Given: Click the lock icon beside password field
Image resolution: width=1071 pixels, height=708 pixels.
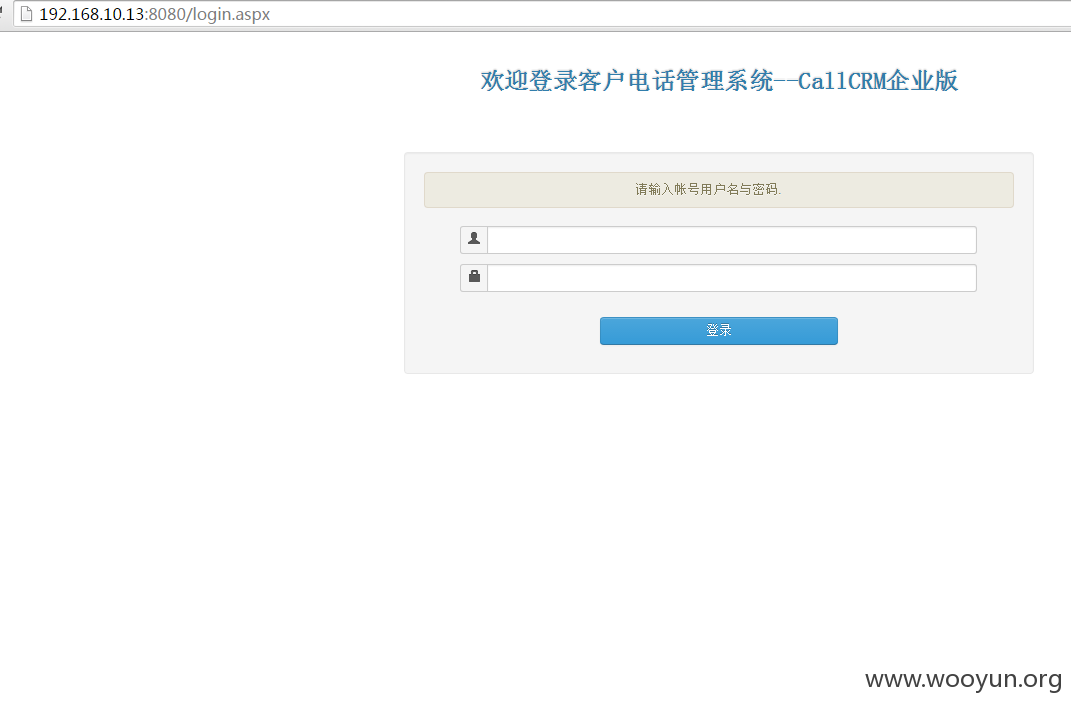Looking at the screenshot, I should tap(474, 276).
